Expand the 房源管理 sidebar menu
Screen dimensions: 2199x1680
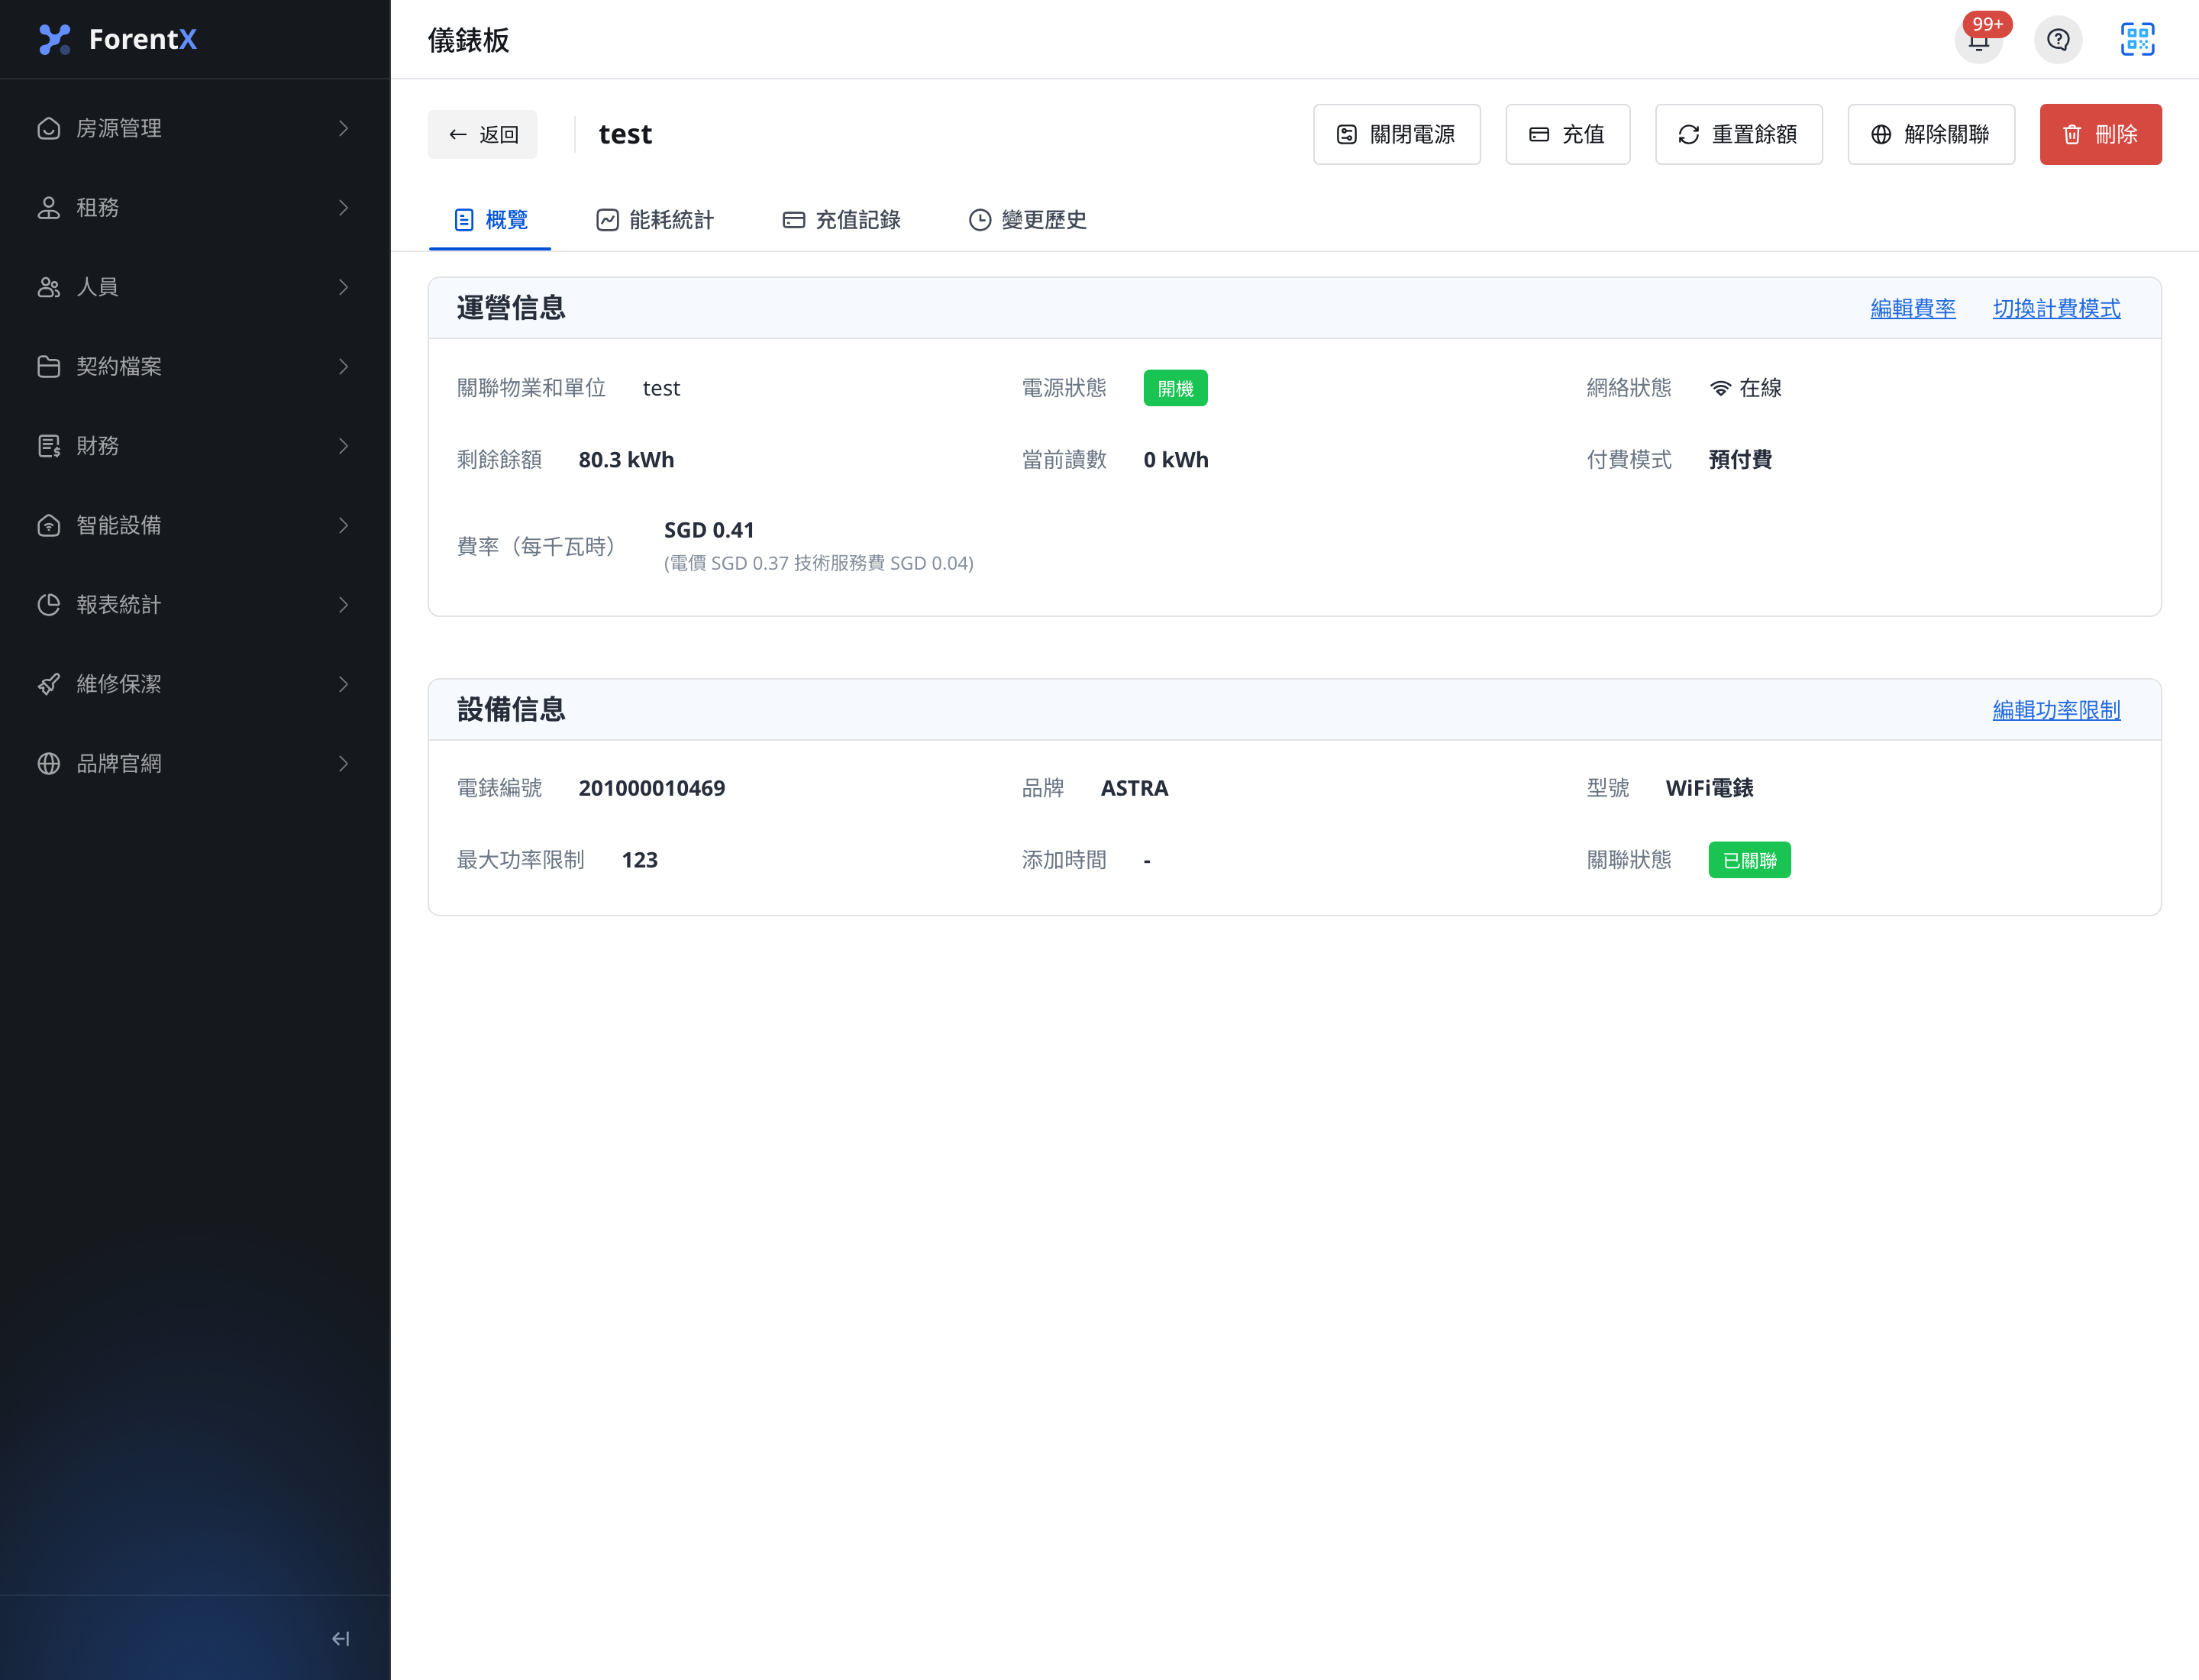195,128
